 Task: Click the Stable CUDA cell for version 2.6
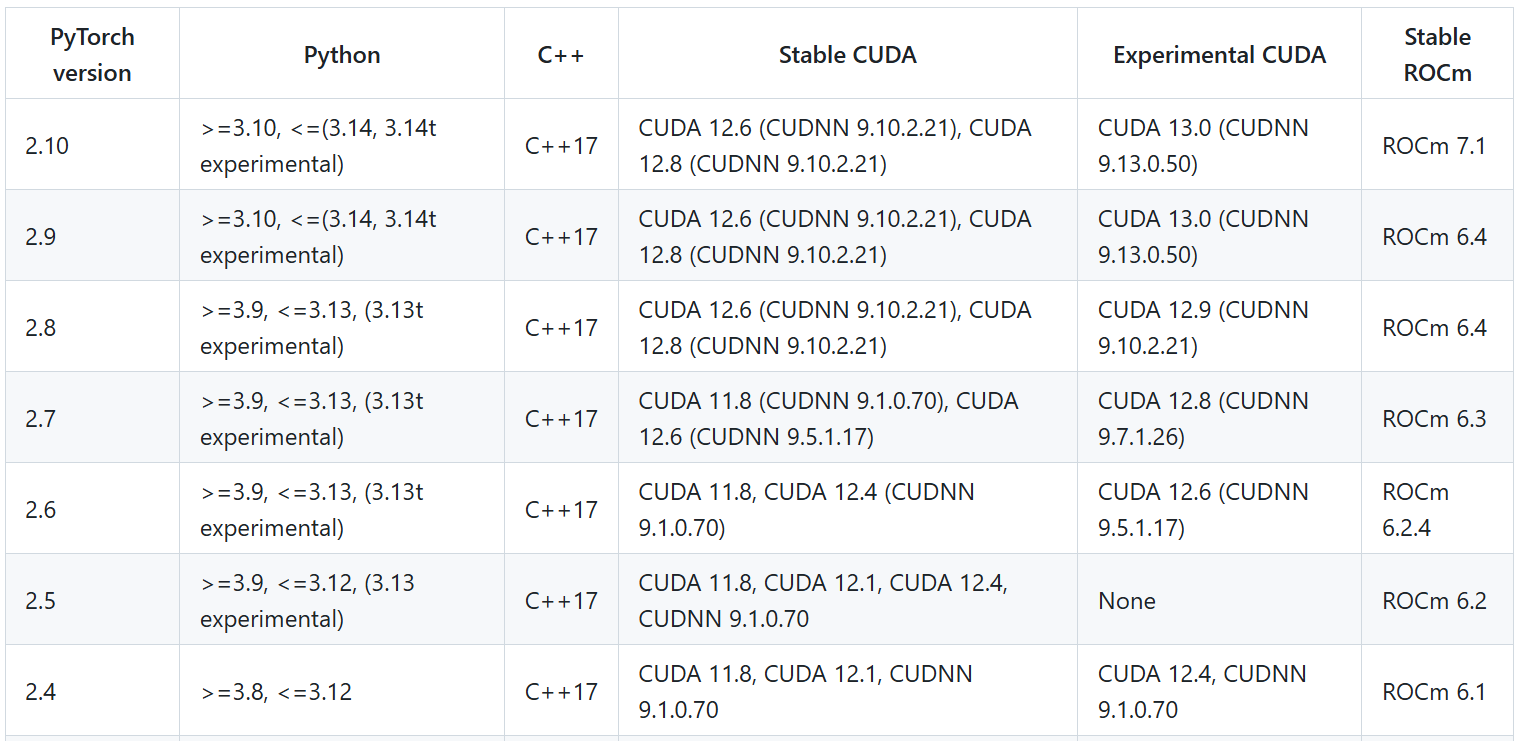[x=806, y=510]
